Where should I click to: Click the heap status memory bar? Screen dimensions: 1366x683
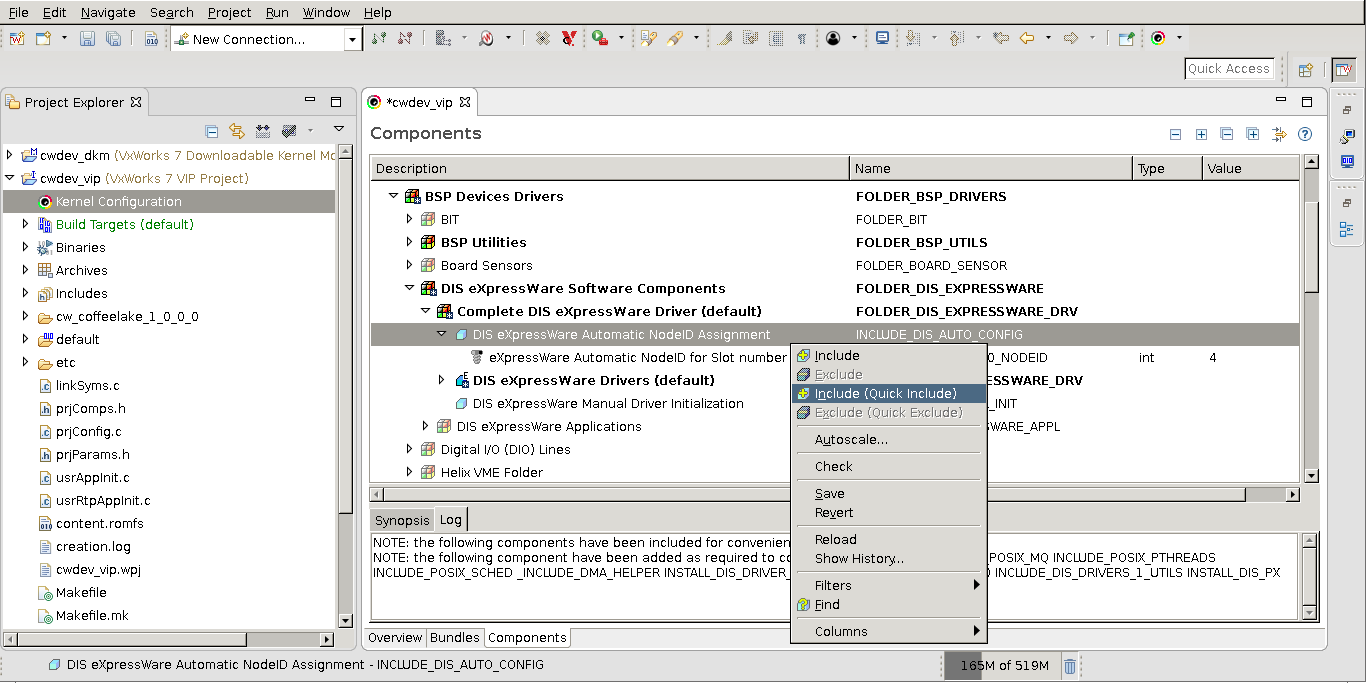1003,665
